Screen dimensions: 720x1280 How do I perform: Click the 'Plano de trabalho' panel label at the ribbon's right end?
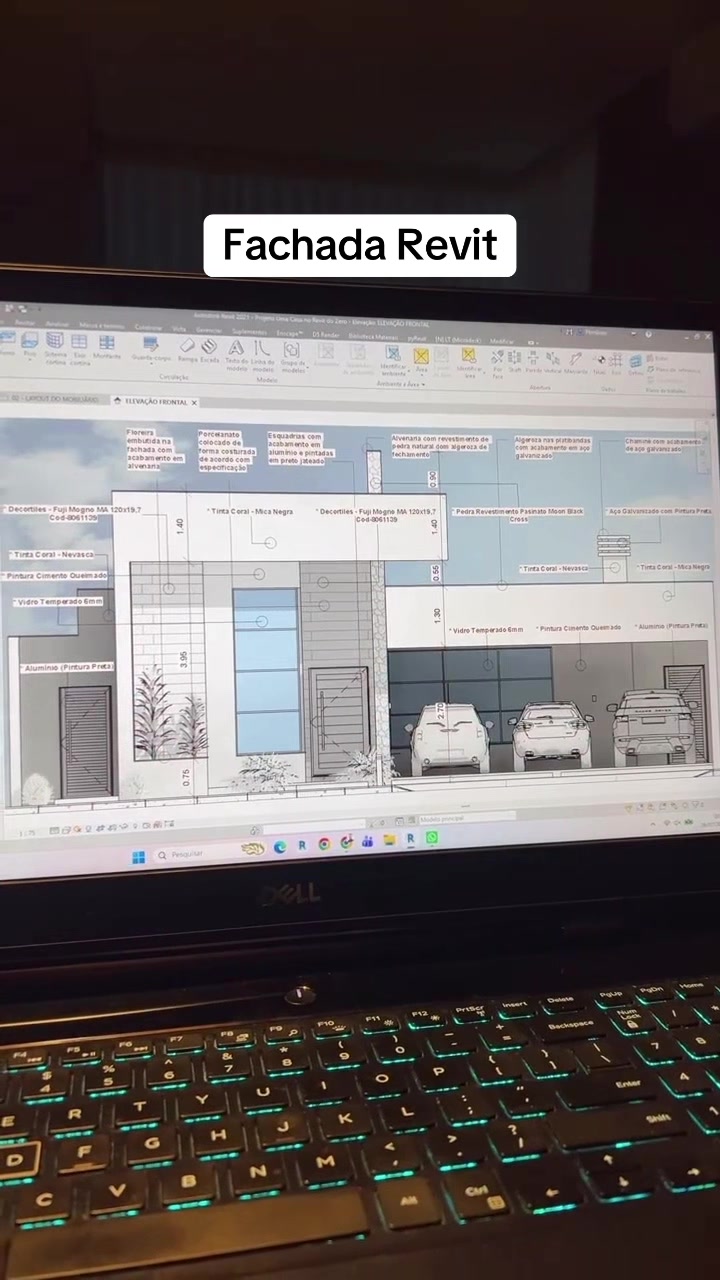[x=665, y=390]
